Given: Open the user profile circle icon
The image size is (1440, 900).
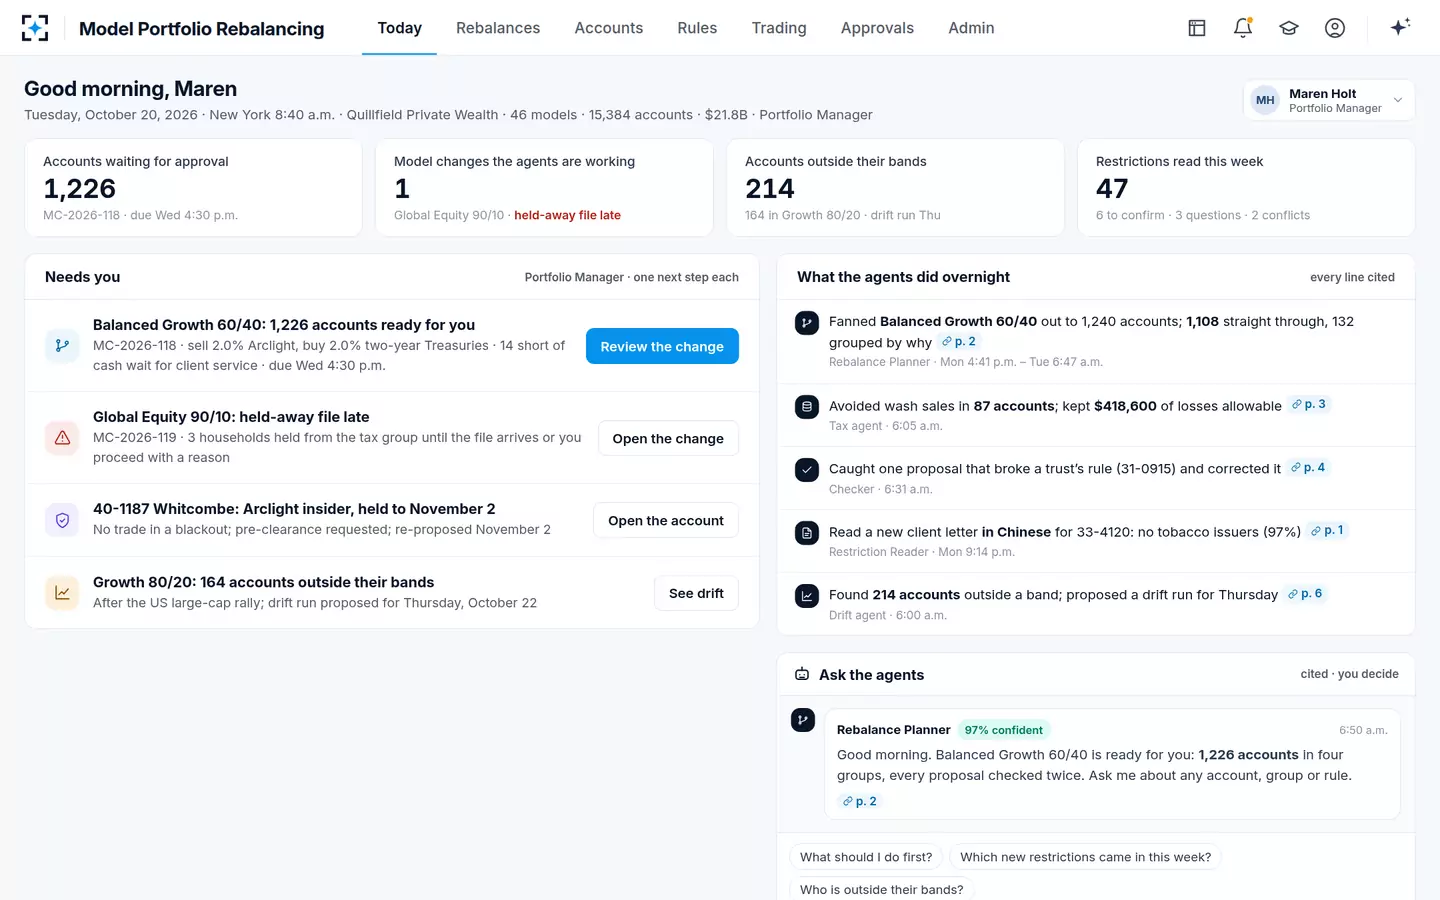Looking at the screenshot, I should (1335, 28).
